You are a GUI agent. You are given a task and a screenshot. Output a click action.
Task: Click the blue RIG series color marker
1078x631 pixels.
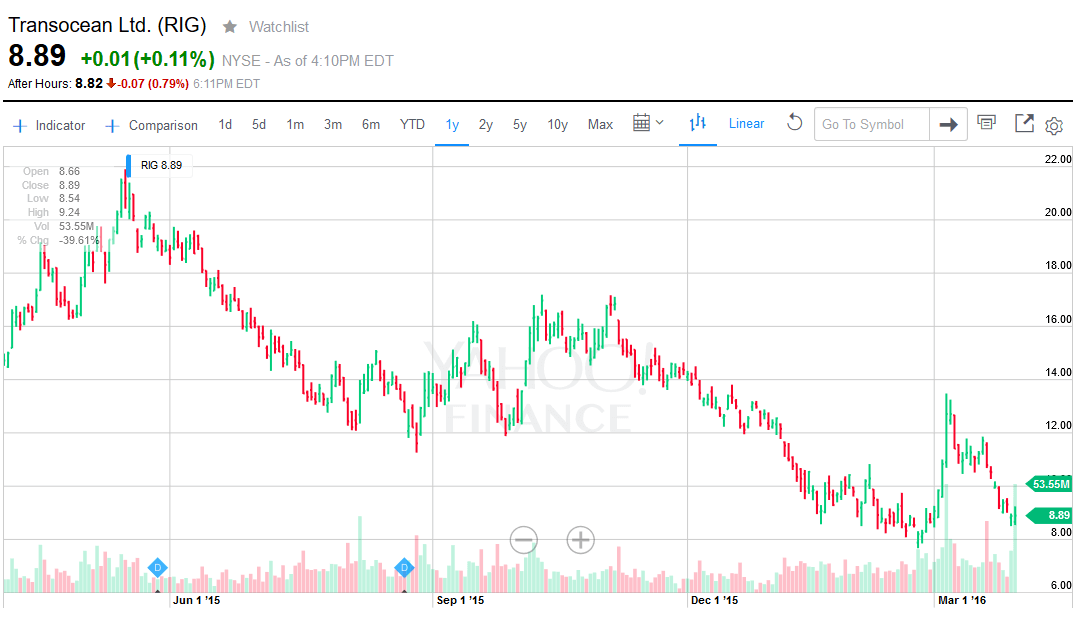(x=129, y=166)
